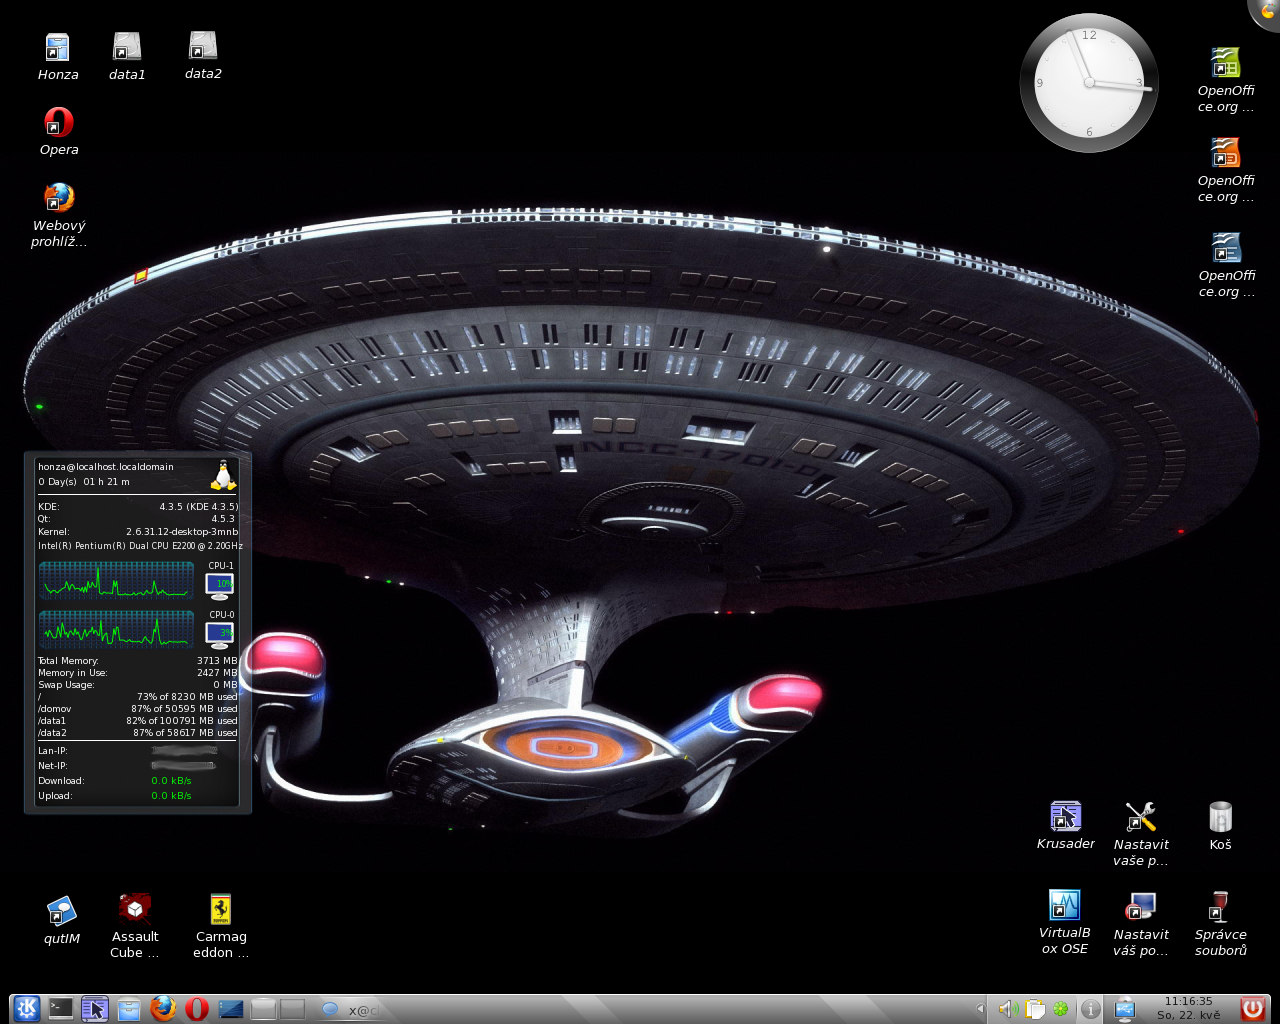Launch the Assault Cube game icon
Viewport: 1280px width, 1024px height.
(x=135, y=926)
